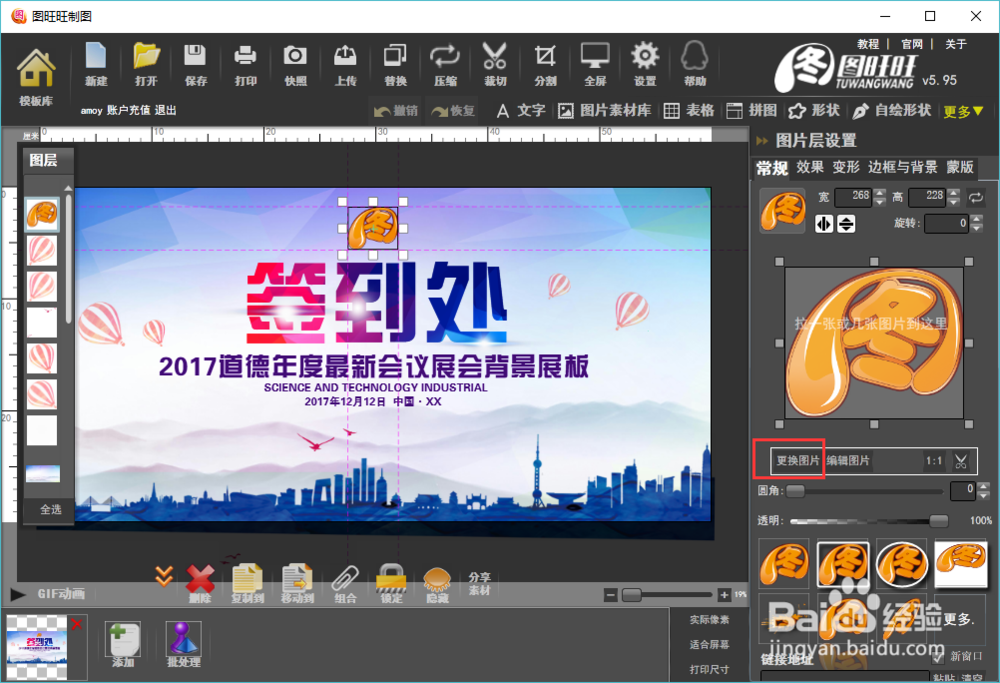Flip the image horizontally

[824, 224]
